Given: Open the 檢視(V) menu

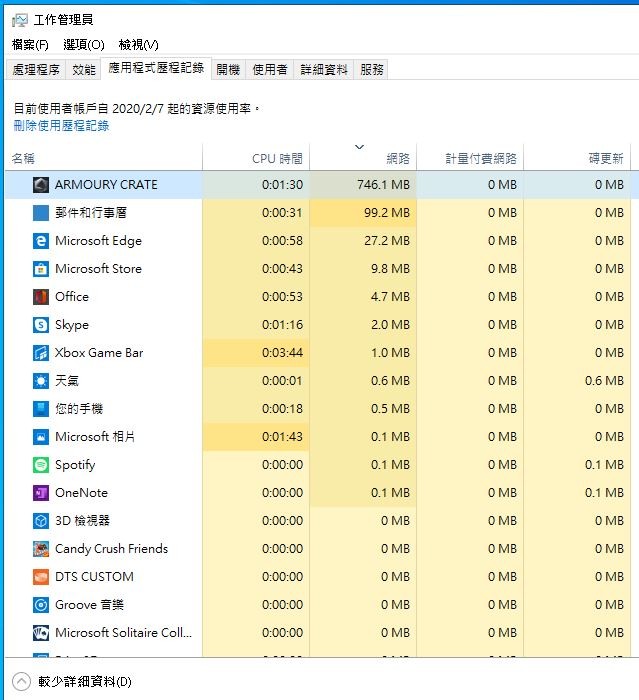Looking at the screenshot, I should pyautogui.click(x=138, y=45).
